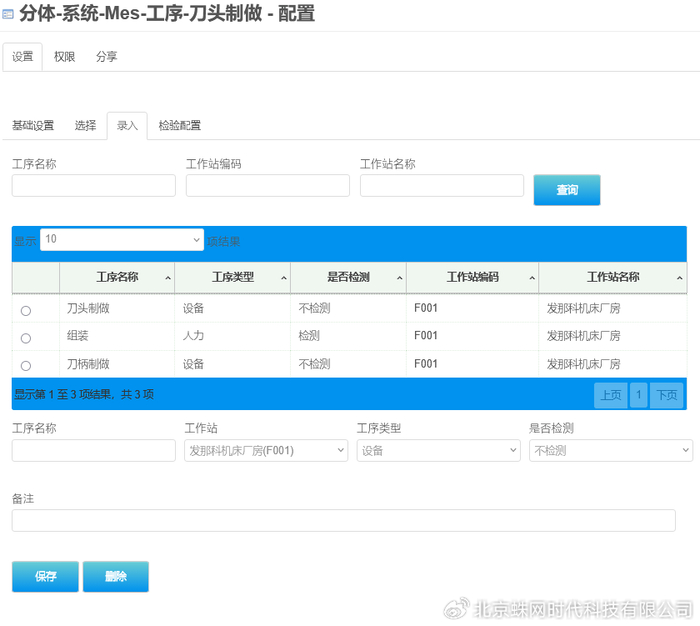The image size is (700, 626).
Task: Click 不检测 in the 刀头制做 row
Action: click(314, 309)
